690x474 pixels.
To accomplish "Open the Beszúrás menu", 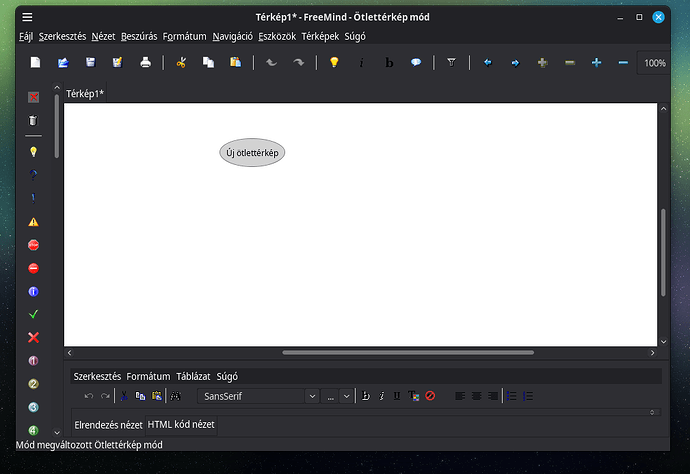I will tap(139, 37).
